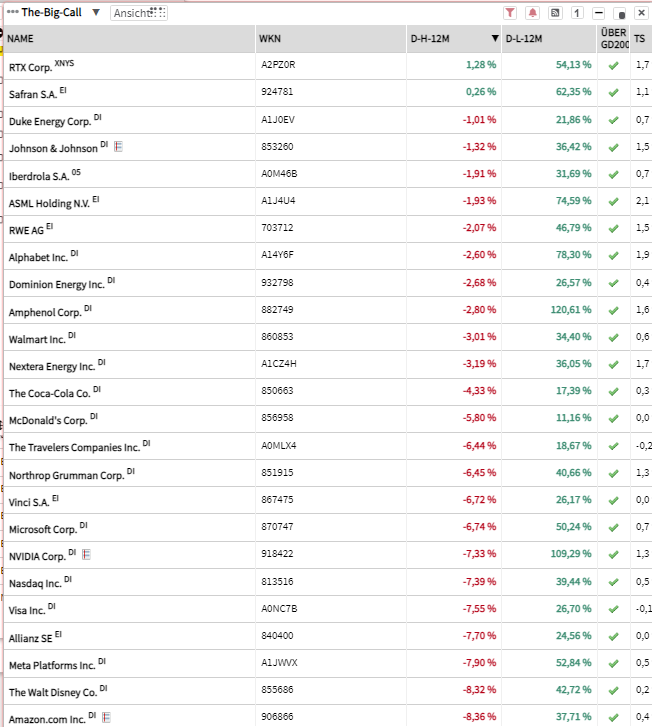Image resolution: width=652 pixels, height=727 pixels.
Task: Click the red filter funnel icon
Action: (x=509, y=13)
